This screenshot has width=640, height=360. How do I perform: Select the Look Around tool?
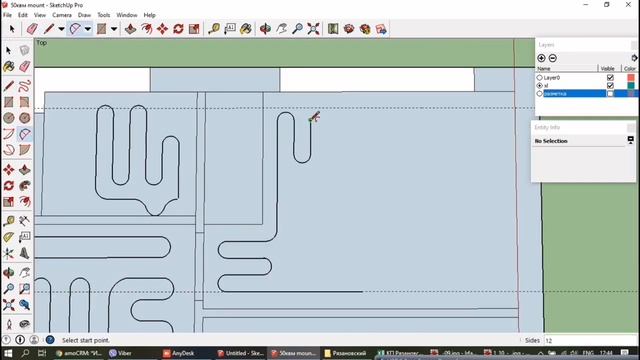pos(24,324)
